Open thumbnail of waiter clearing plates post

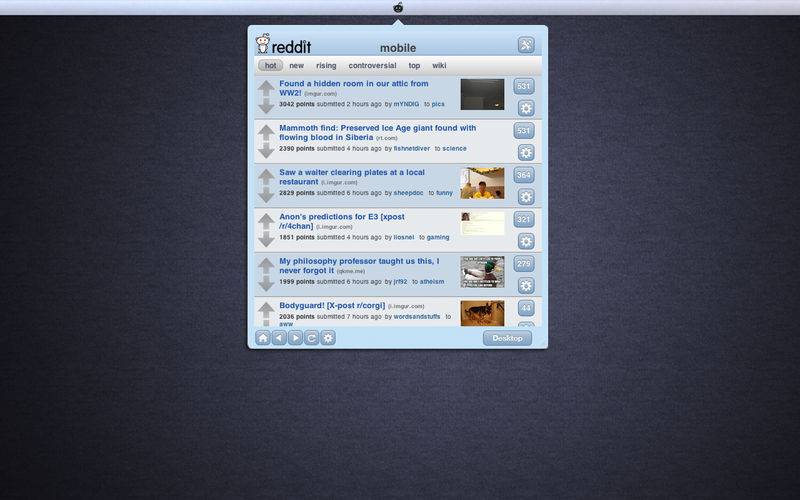(482, 183)
